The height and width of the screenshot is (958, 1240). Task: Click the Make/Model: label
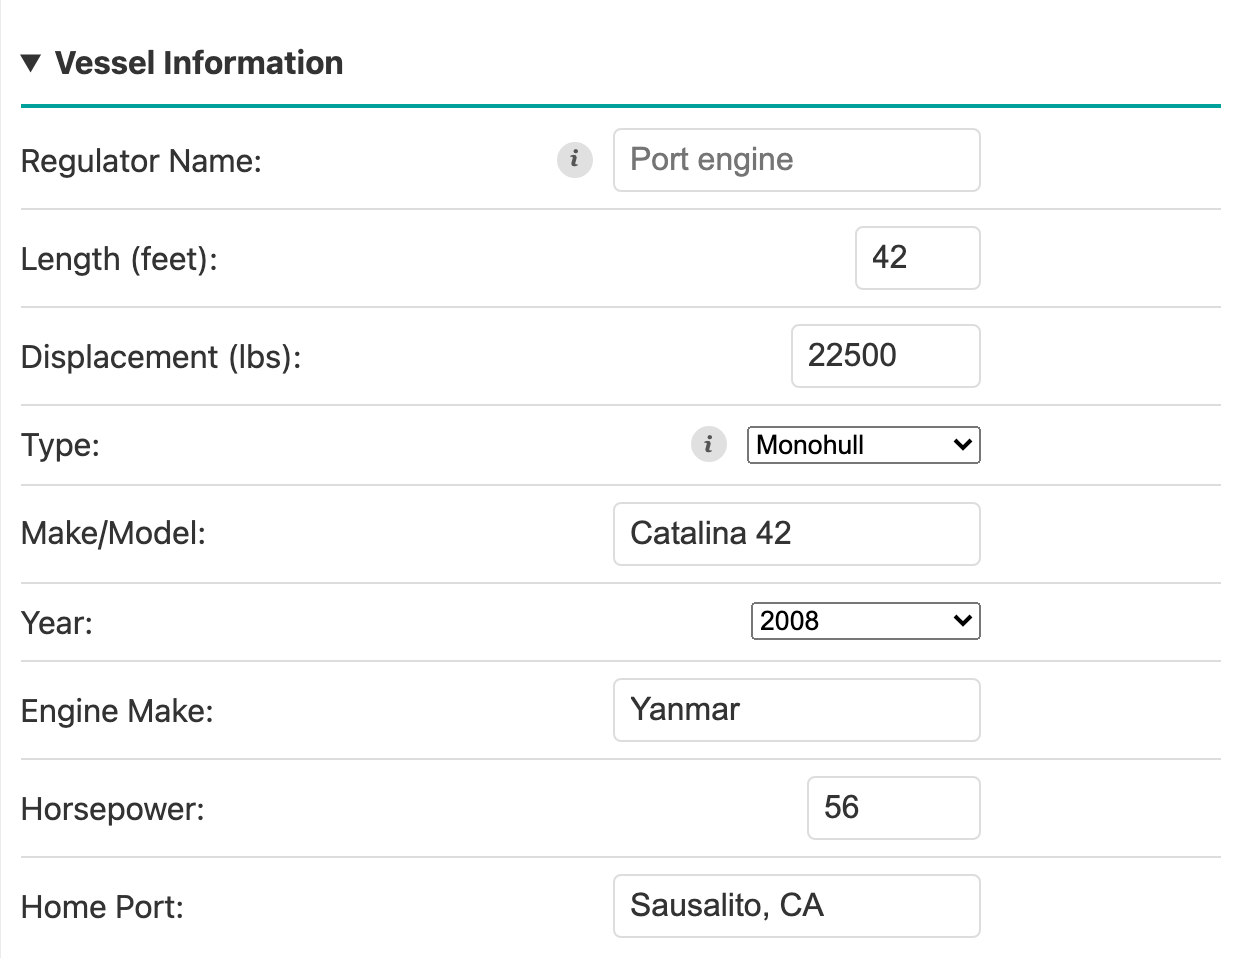pyautogui.click(x=113, y=533)
